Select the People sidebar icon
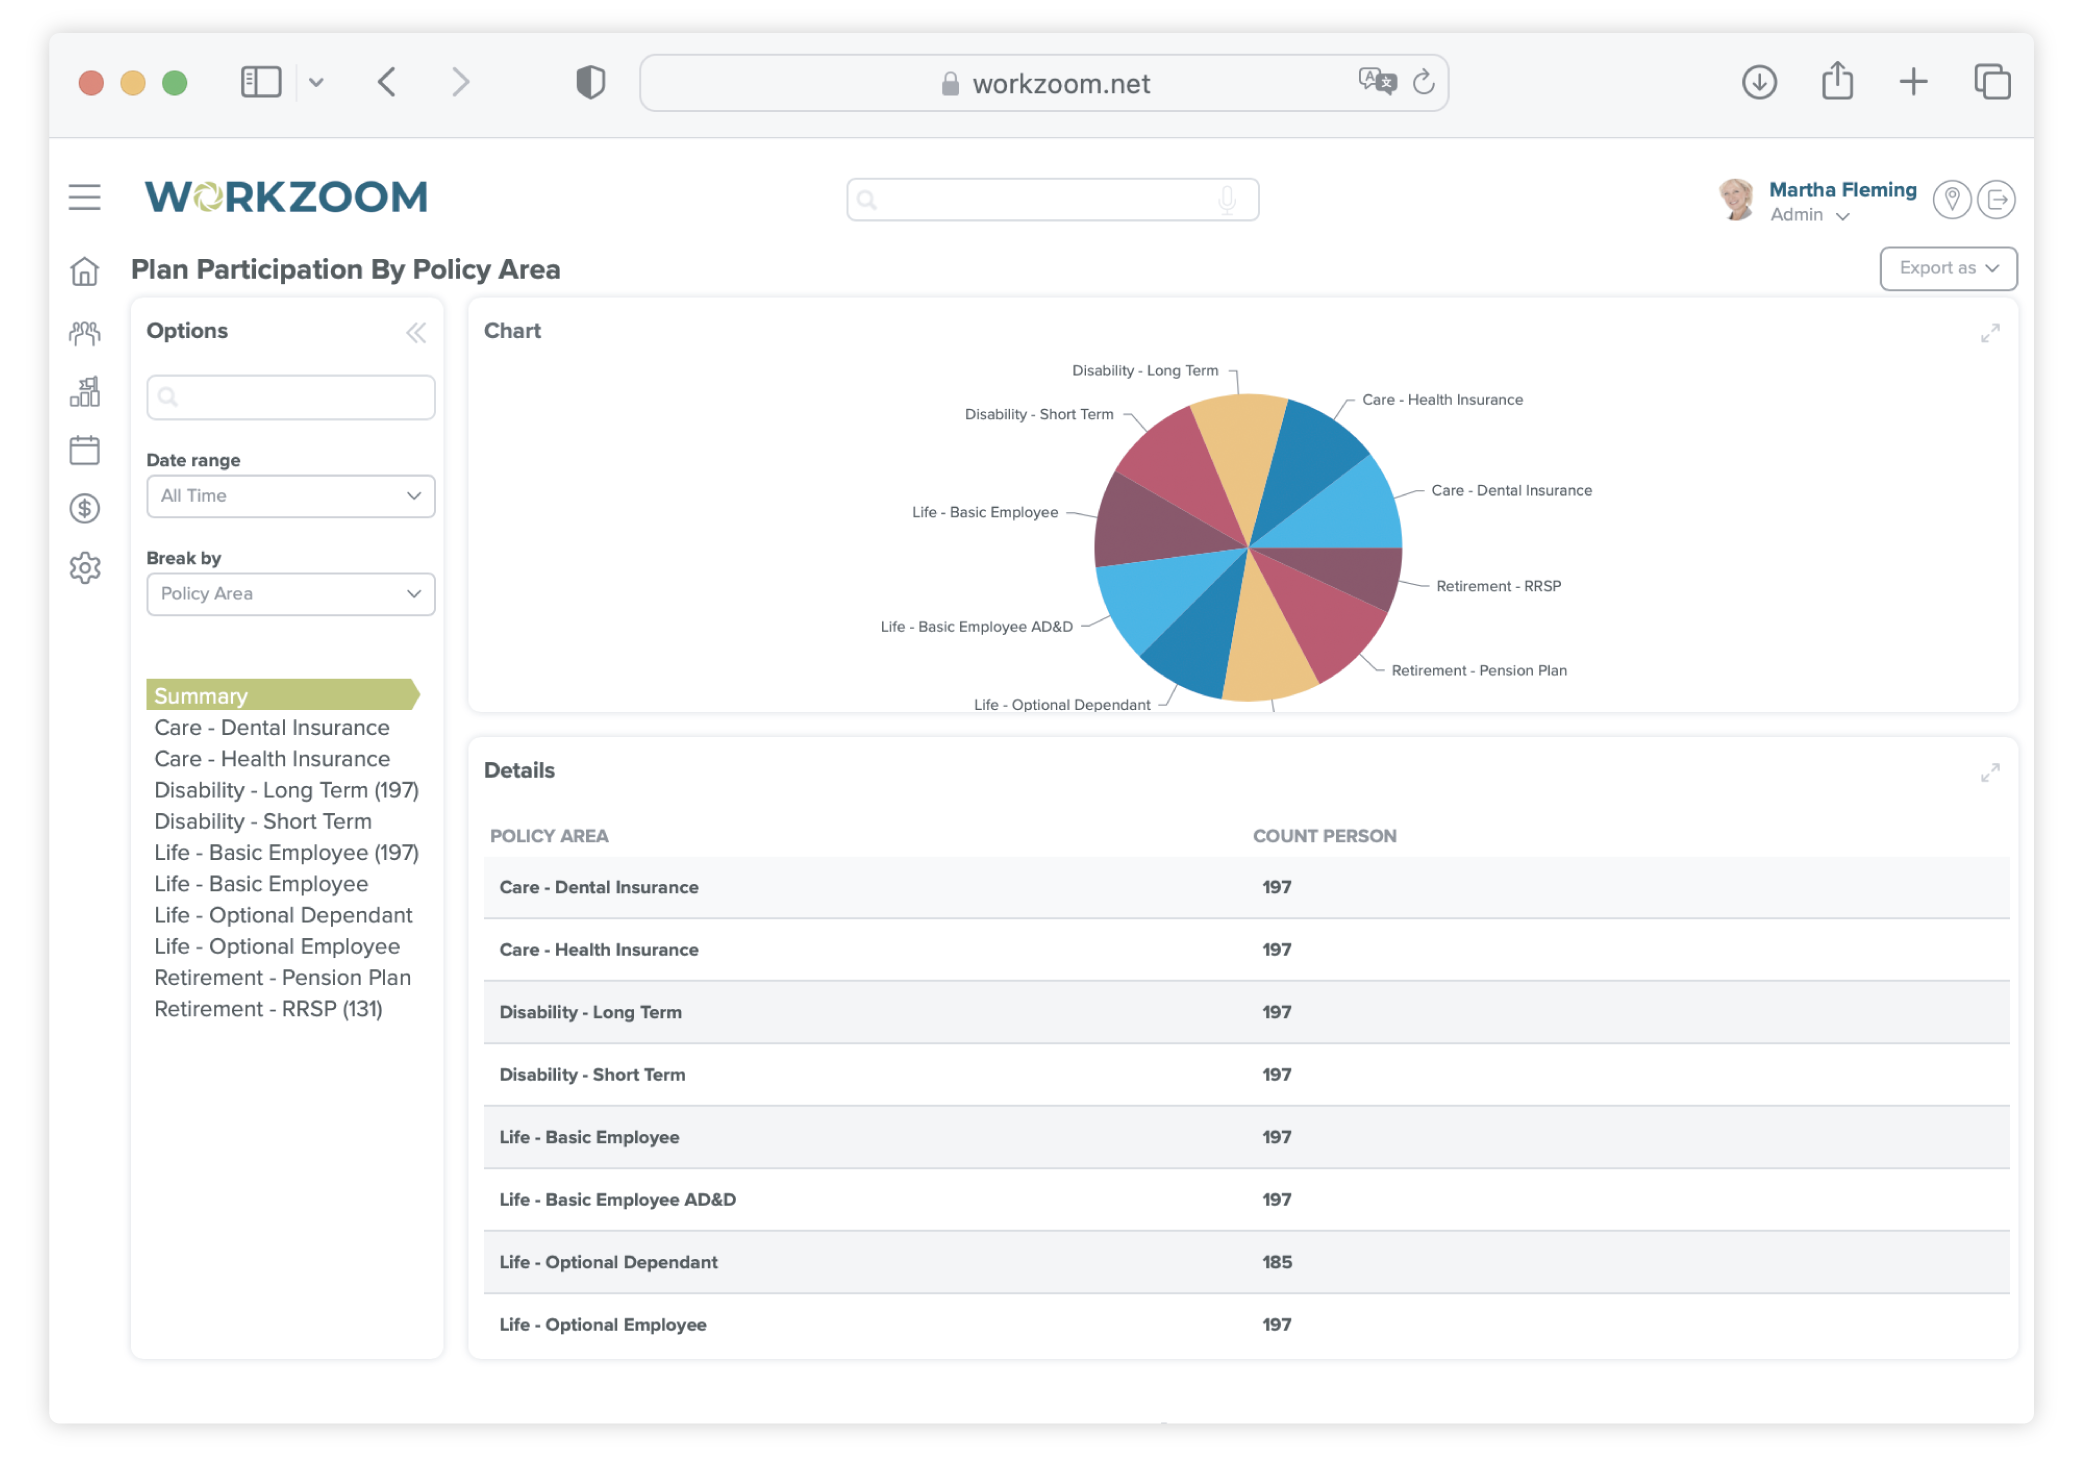 (x=85, y=331)
